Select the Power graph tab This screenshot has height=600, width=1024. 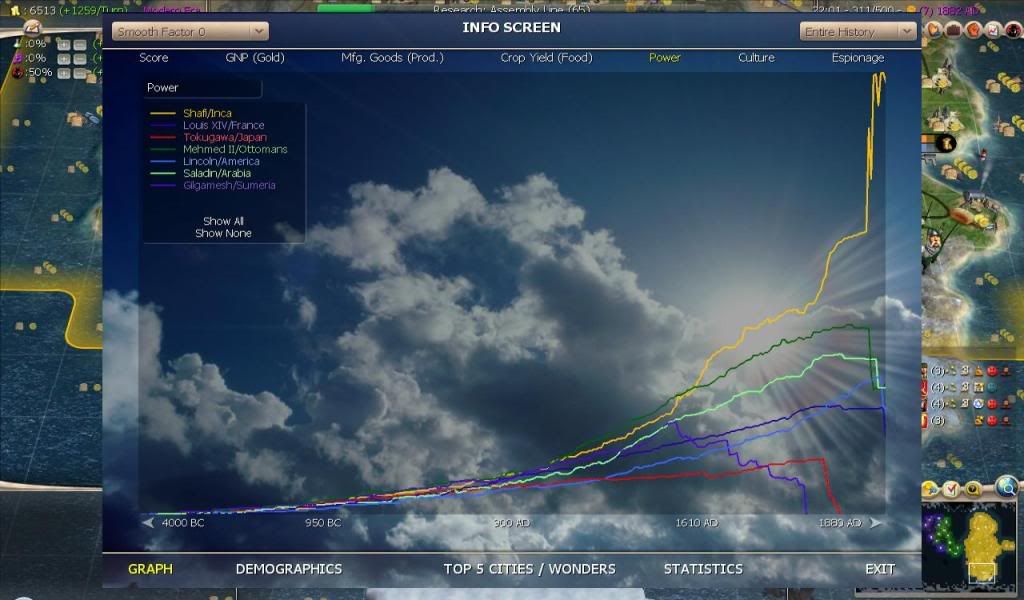point(664,57)
